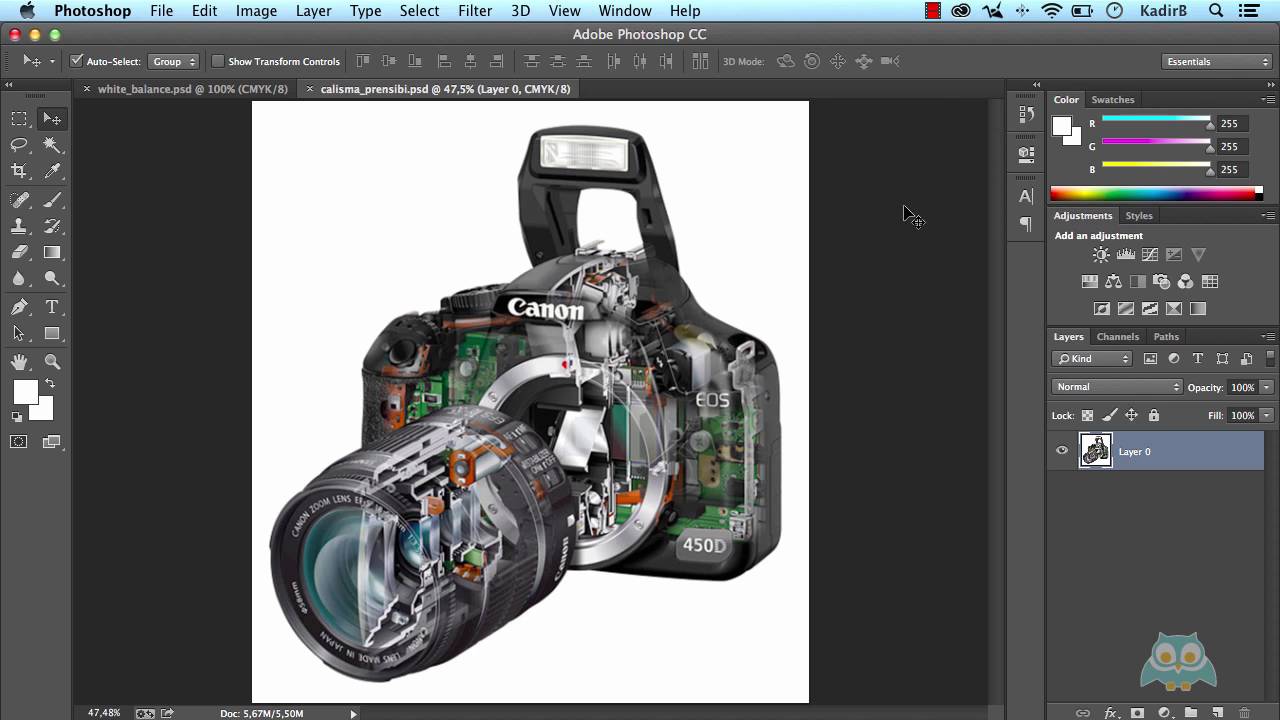Add a layer style (fx)
The height and width of the screenshot is (720, 1280).
tap(1111, 713)
